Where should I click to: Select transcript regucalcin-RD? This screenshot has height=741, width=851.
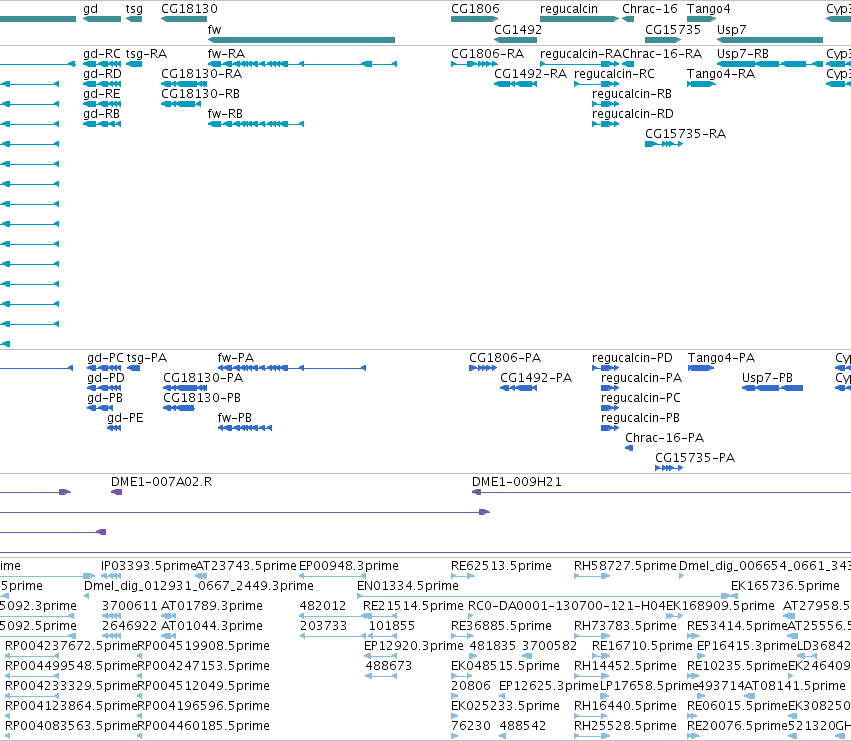[606, 124]
